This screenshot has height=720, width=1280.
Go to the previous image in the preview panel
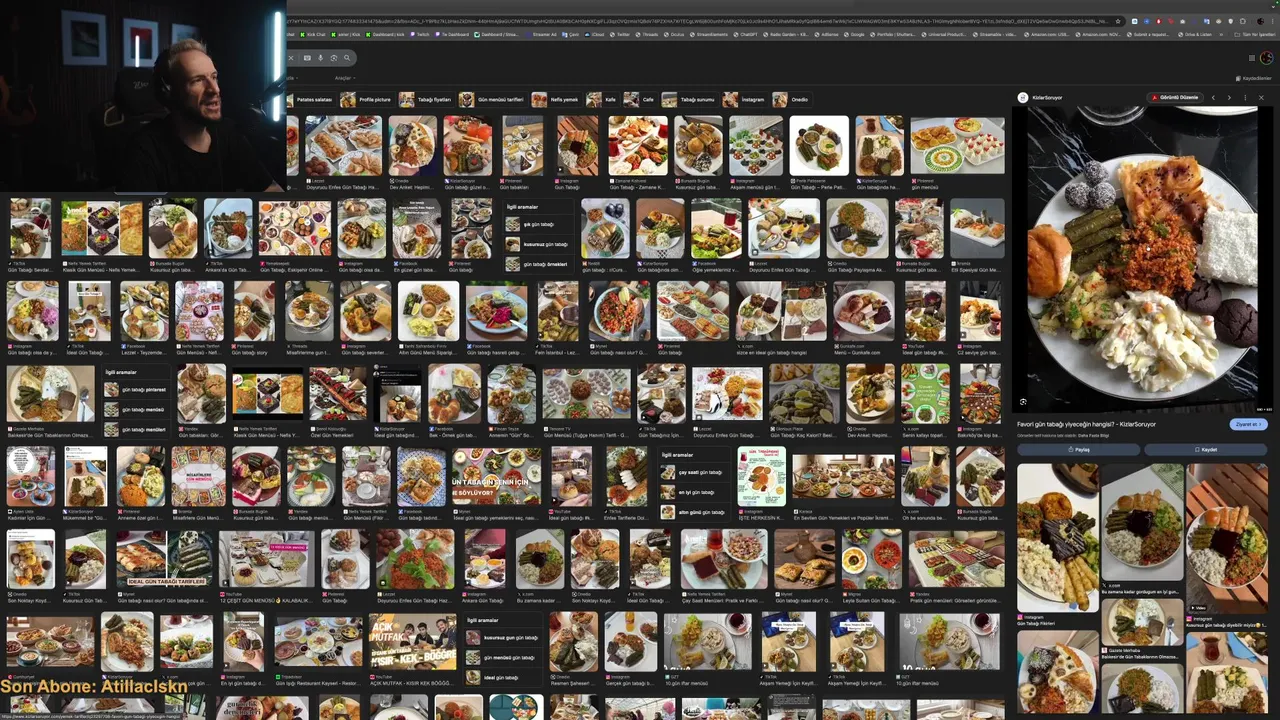(x=1213, y=98)
